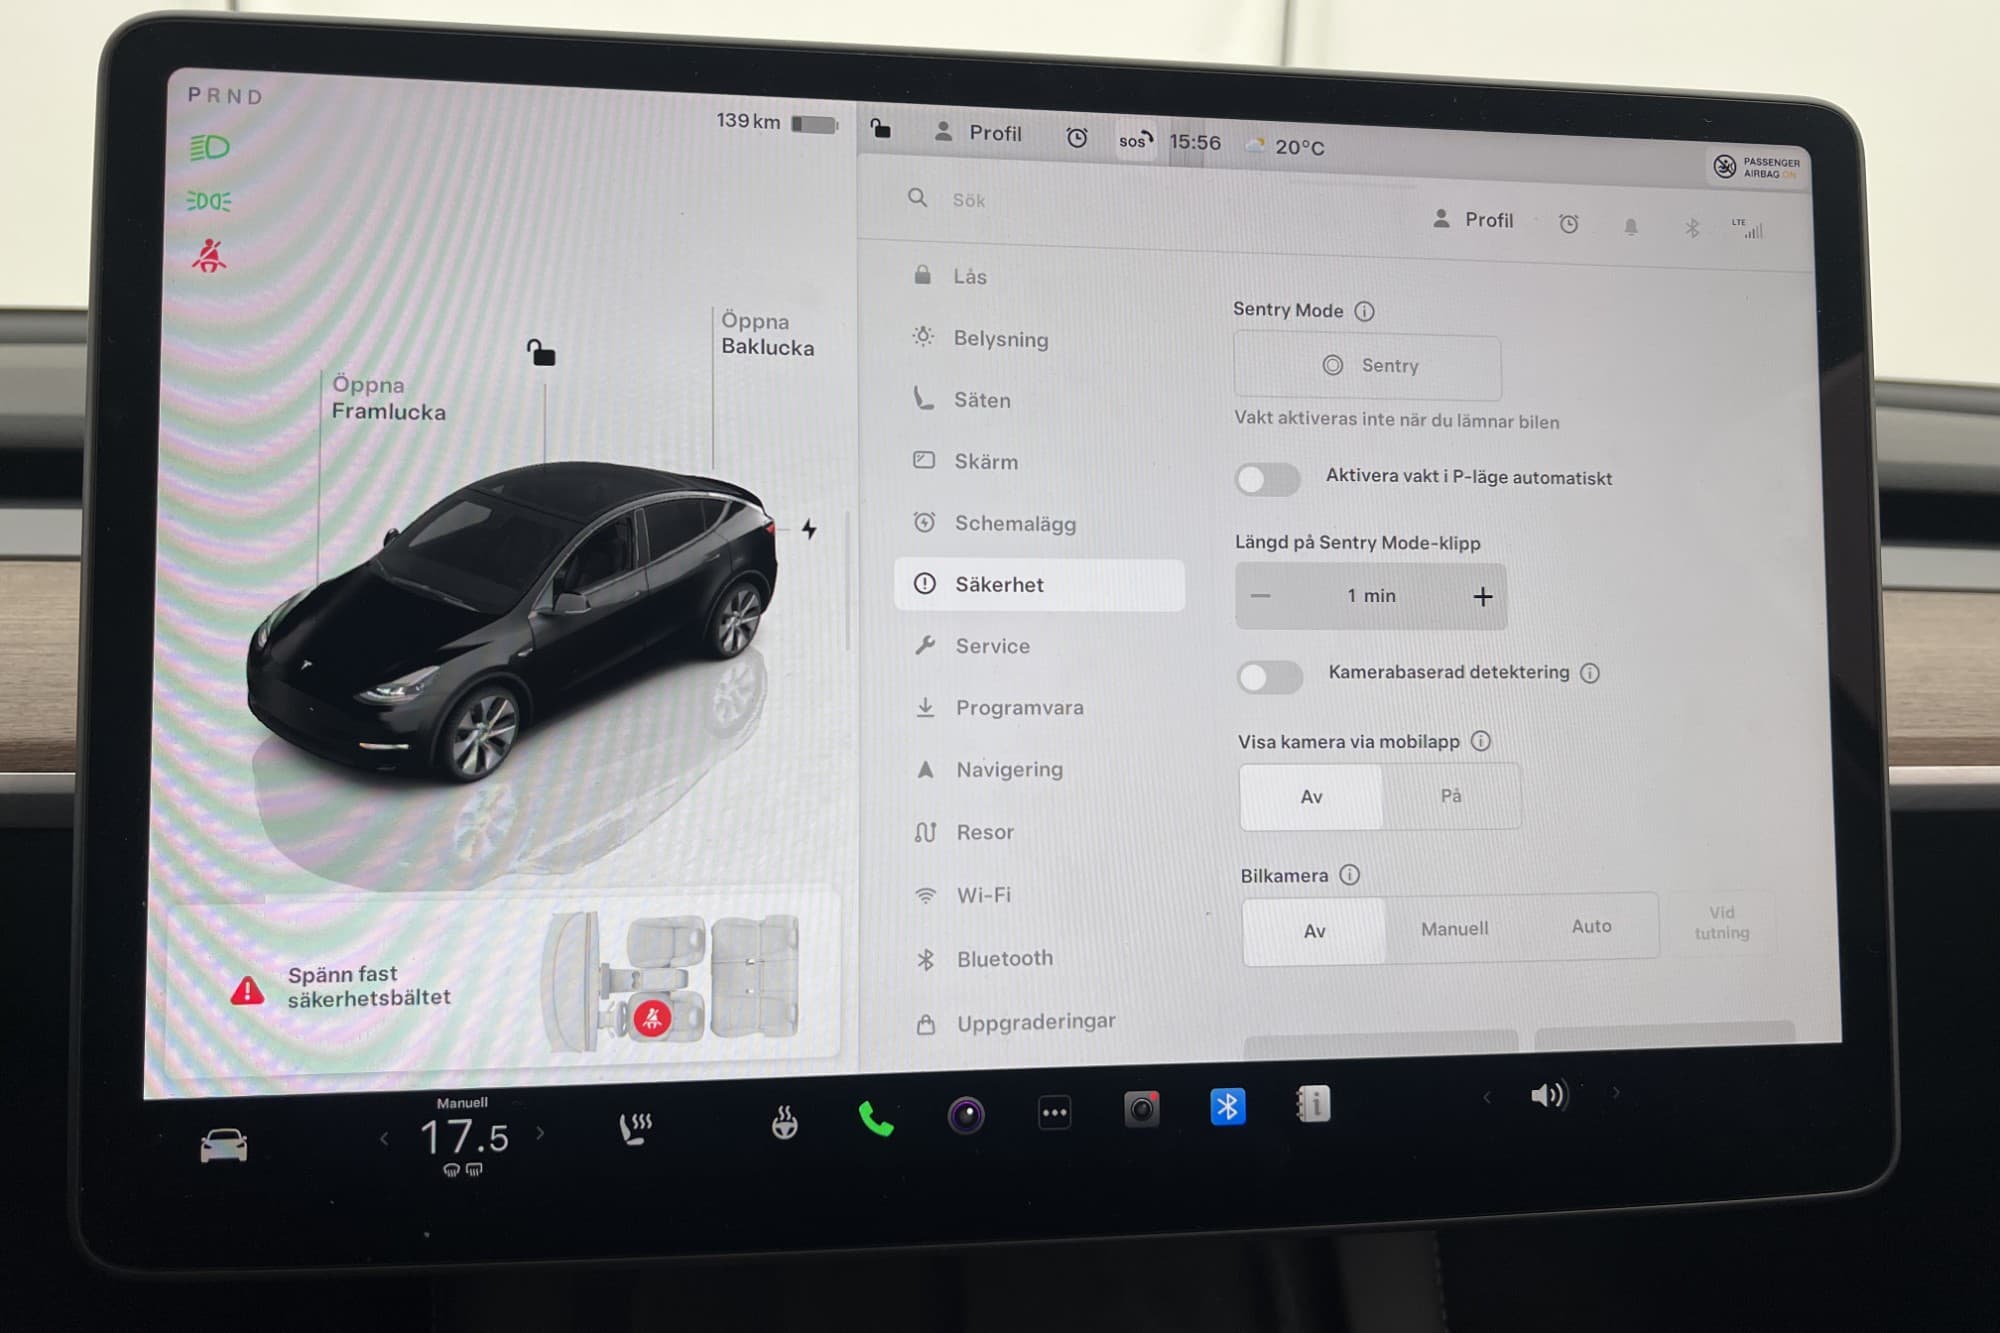Select Av for Bilkamera
2000x1333 pixels.
[x=1314, y=931]
